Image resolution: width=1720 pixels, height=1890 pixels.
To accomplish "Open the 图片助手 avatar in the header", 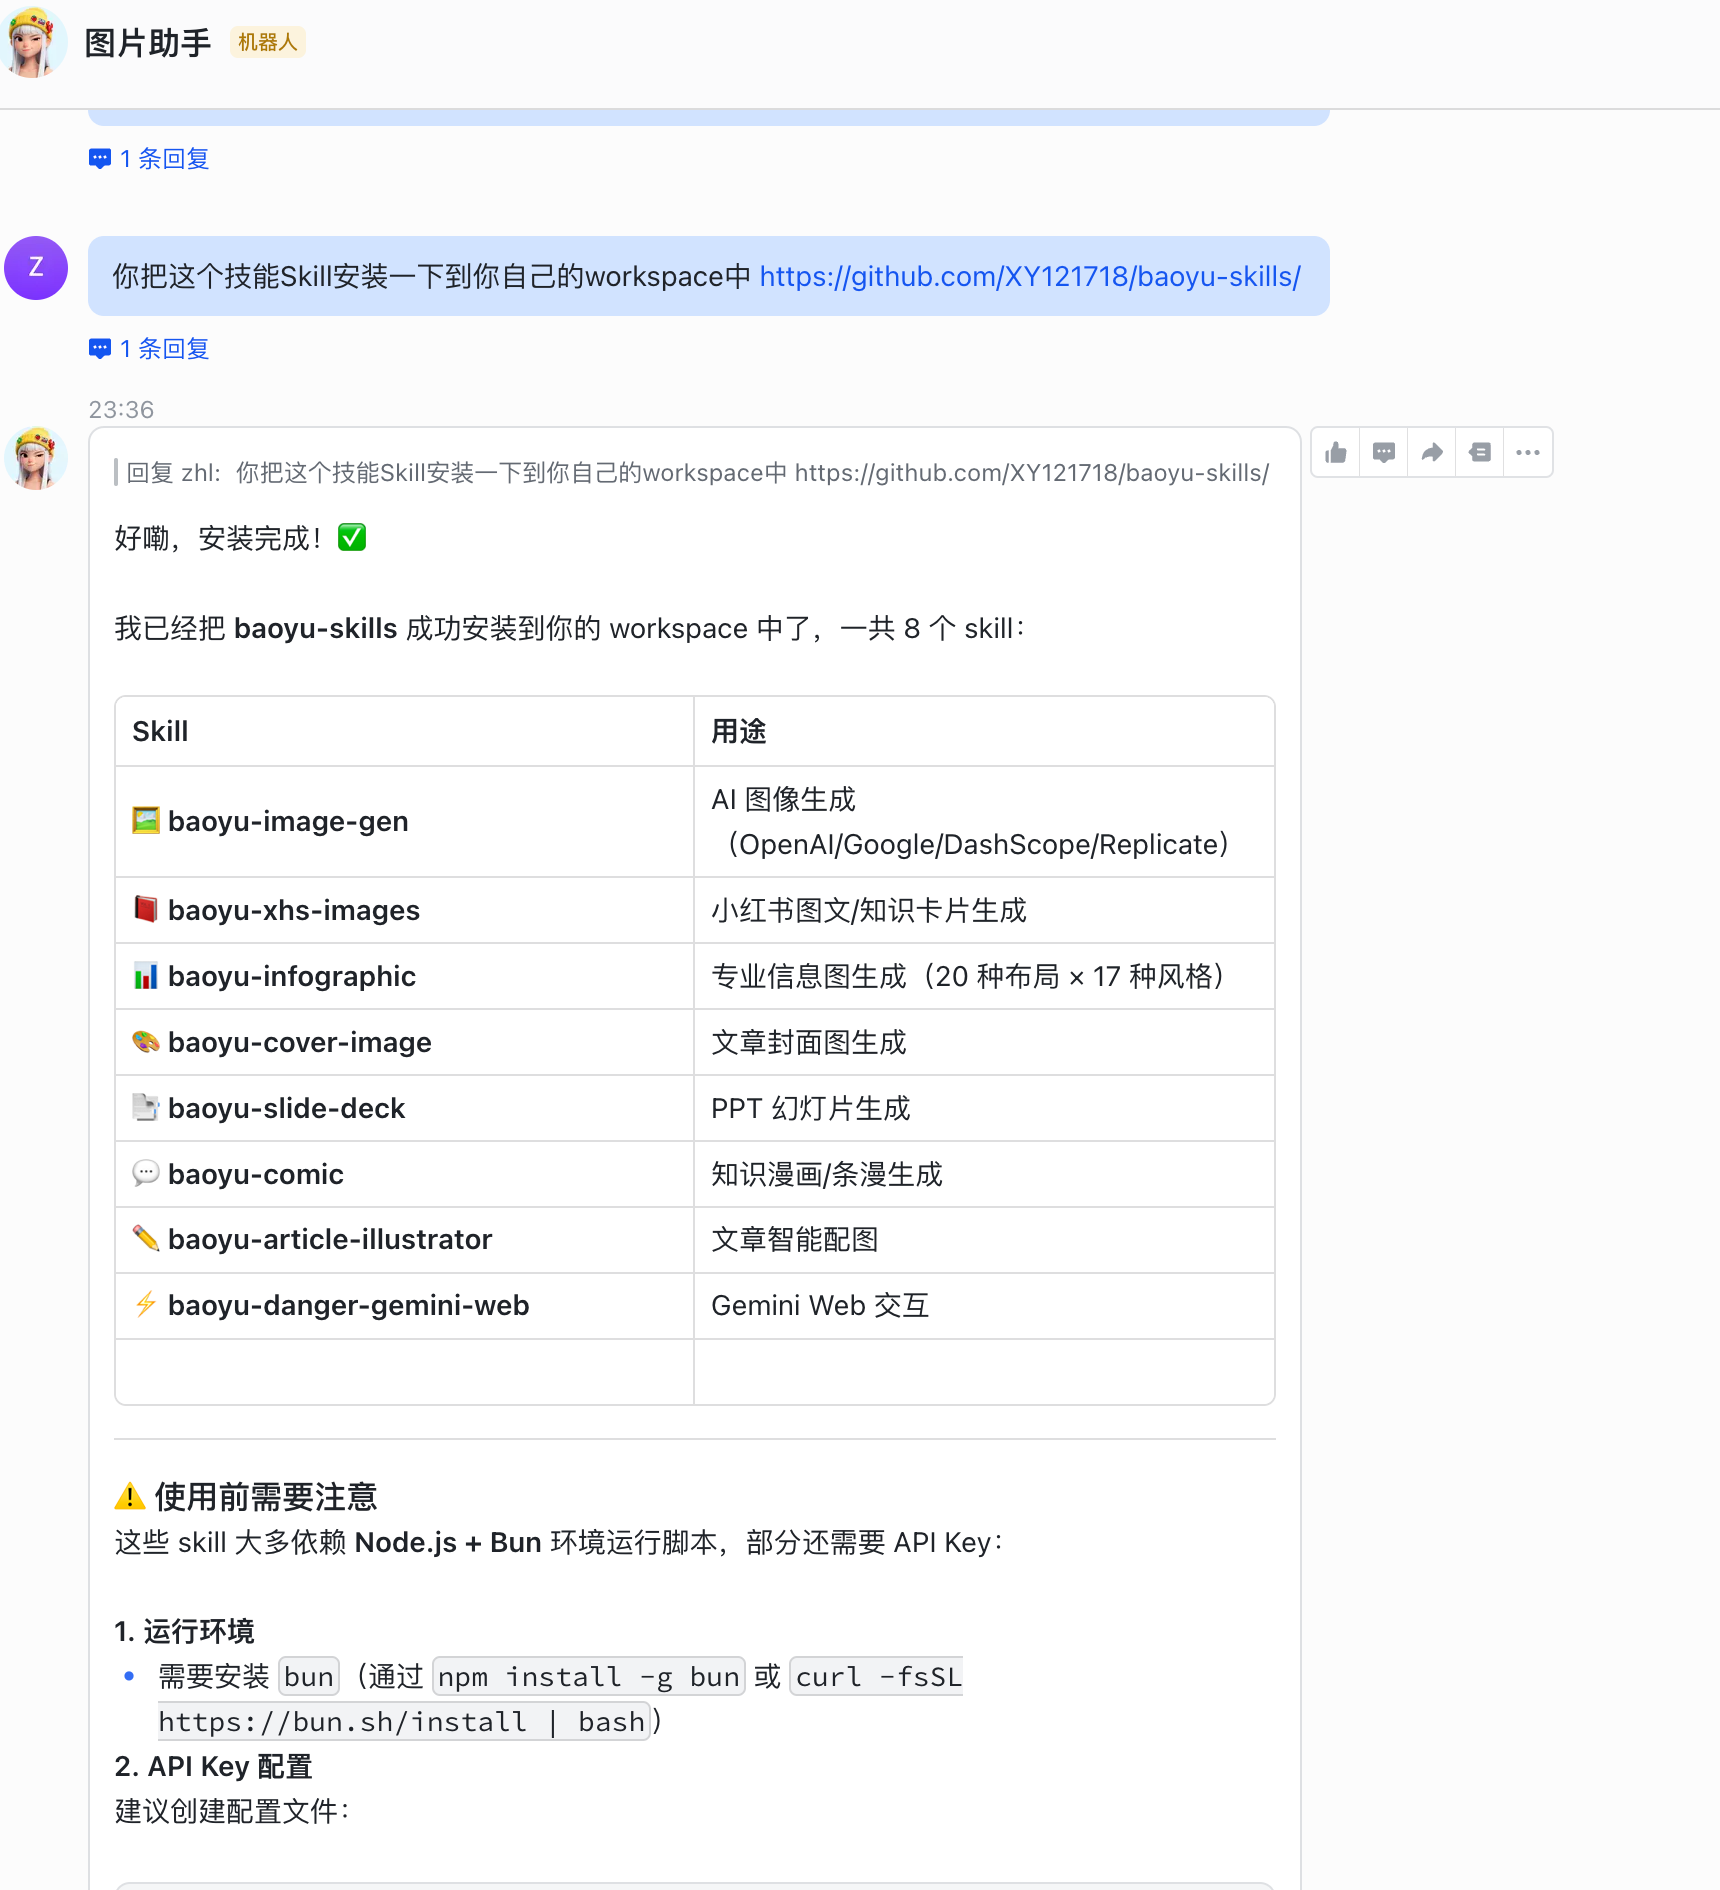I will tap(33, 43).
